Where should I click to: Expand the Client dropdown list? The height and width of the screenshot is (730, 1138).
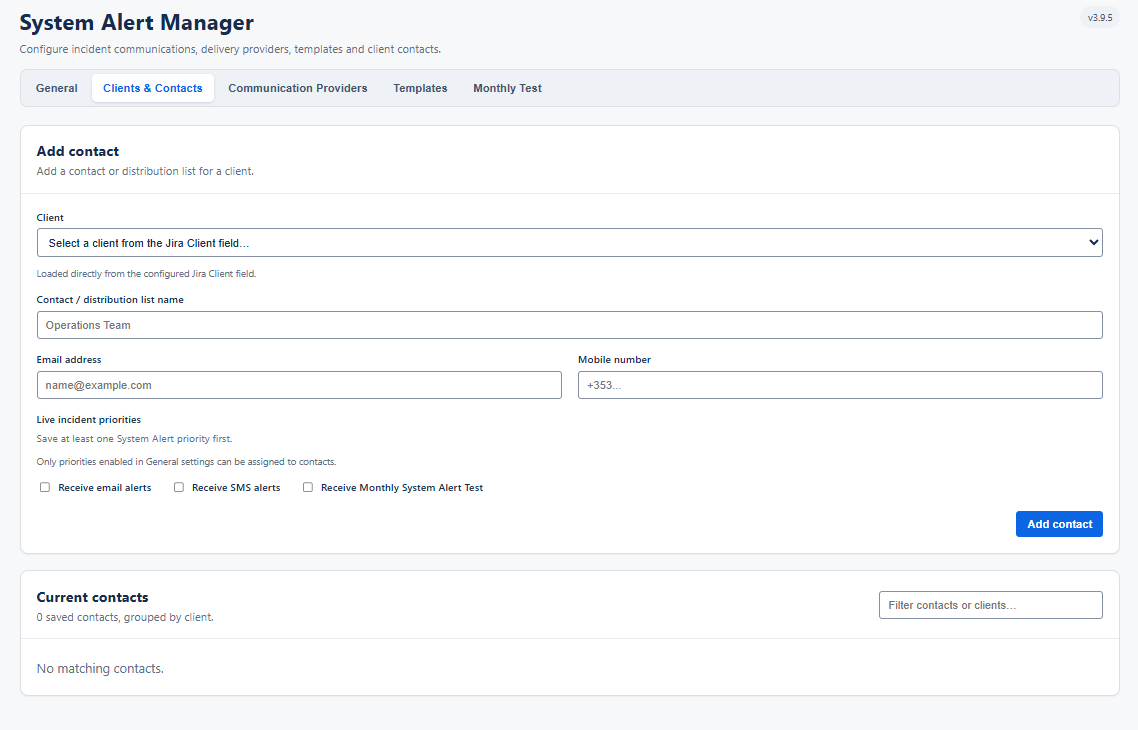(570, 242)
